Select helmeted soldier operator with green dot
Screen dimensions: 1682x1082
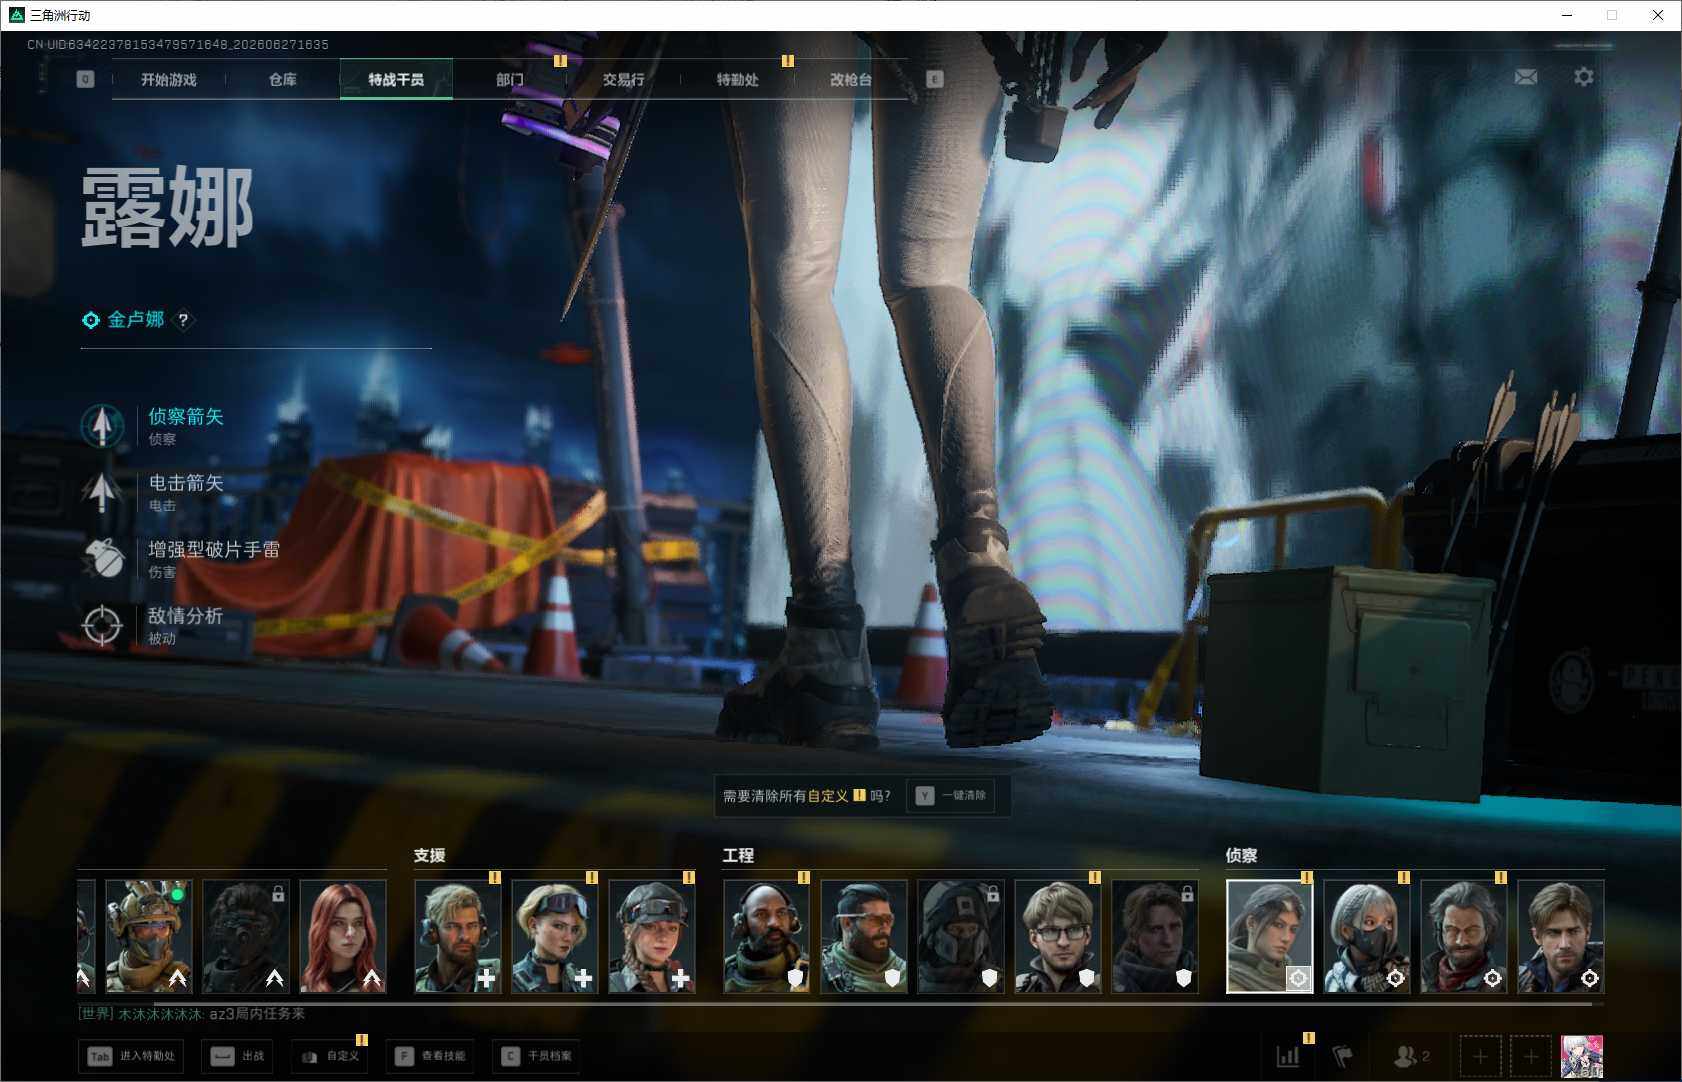(x=149, y=936)
